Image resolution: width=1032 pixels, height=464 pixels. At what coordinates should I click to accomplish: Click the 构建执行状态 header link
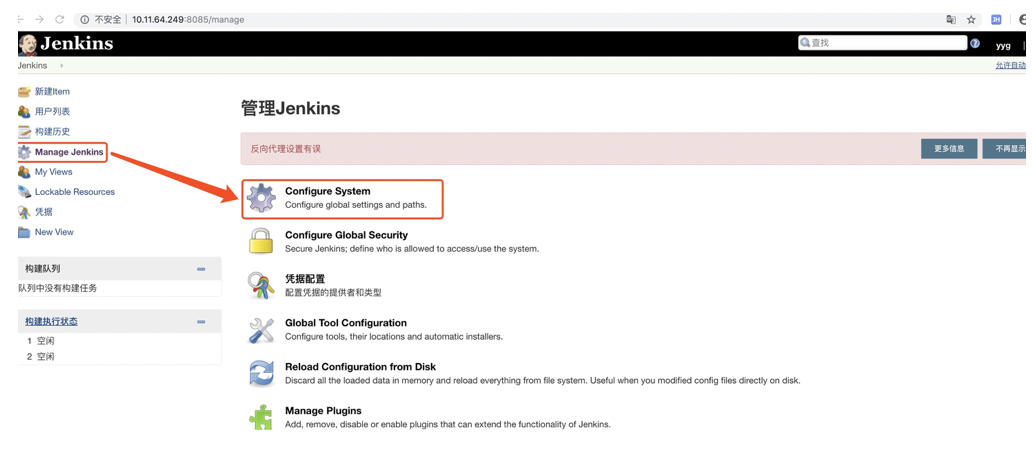[x=51, y=321]
